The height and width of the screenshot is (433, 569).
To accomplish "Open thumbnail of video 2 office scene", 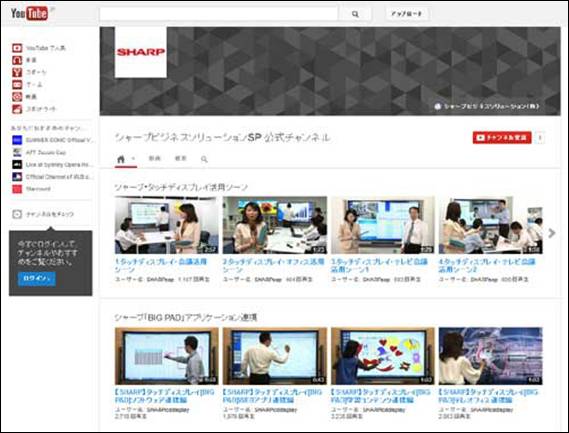I will 275,225.
